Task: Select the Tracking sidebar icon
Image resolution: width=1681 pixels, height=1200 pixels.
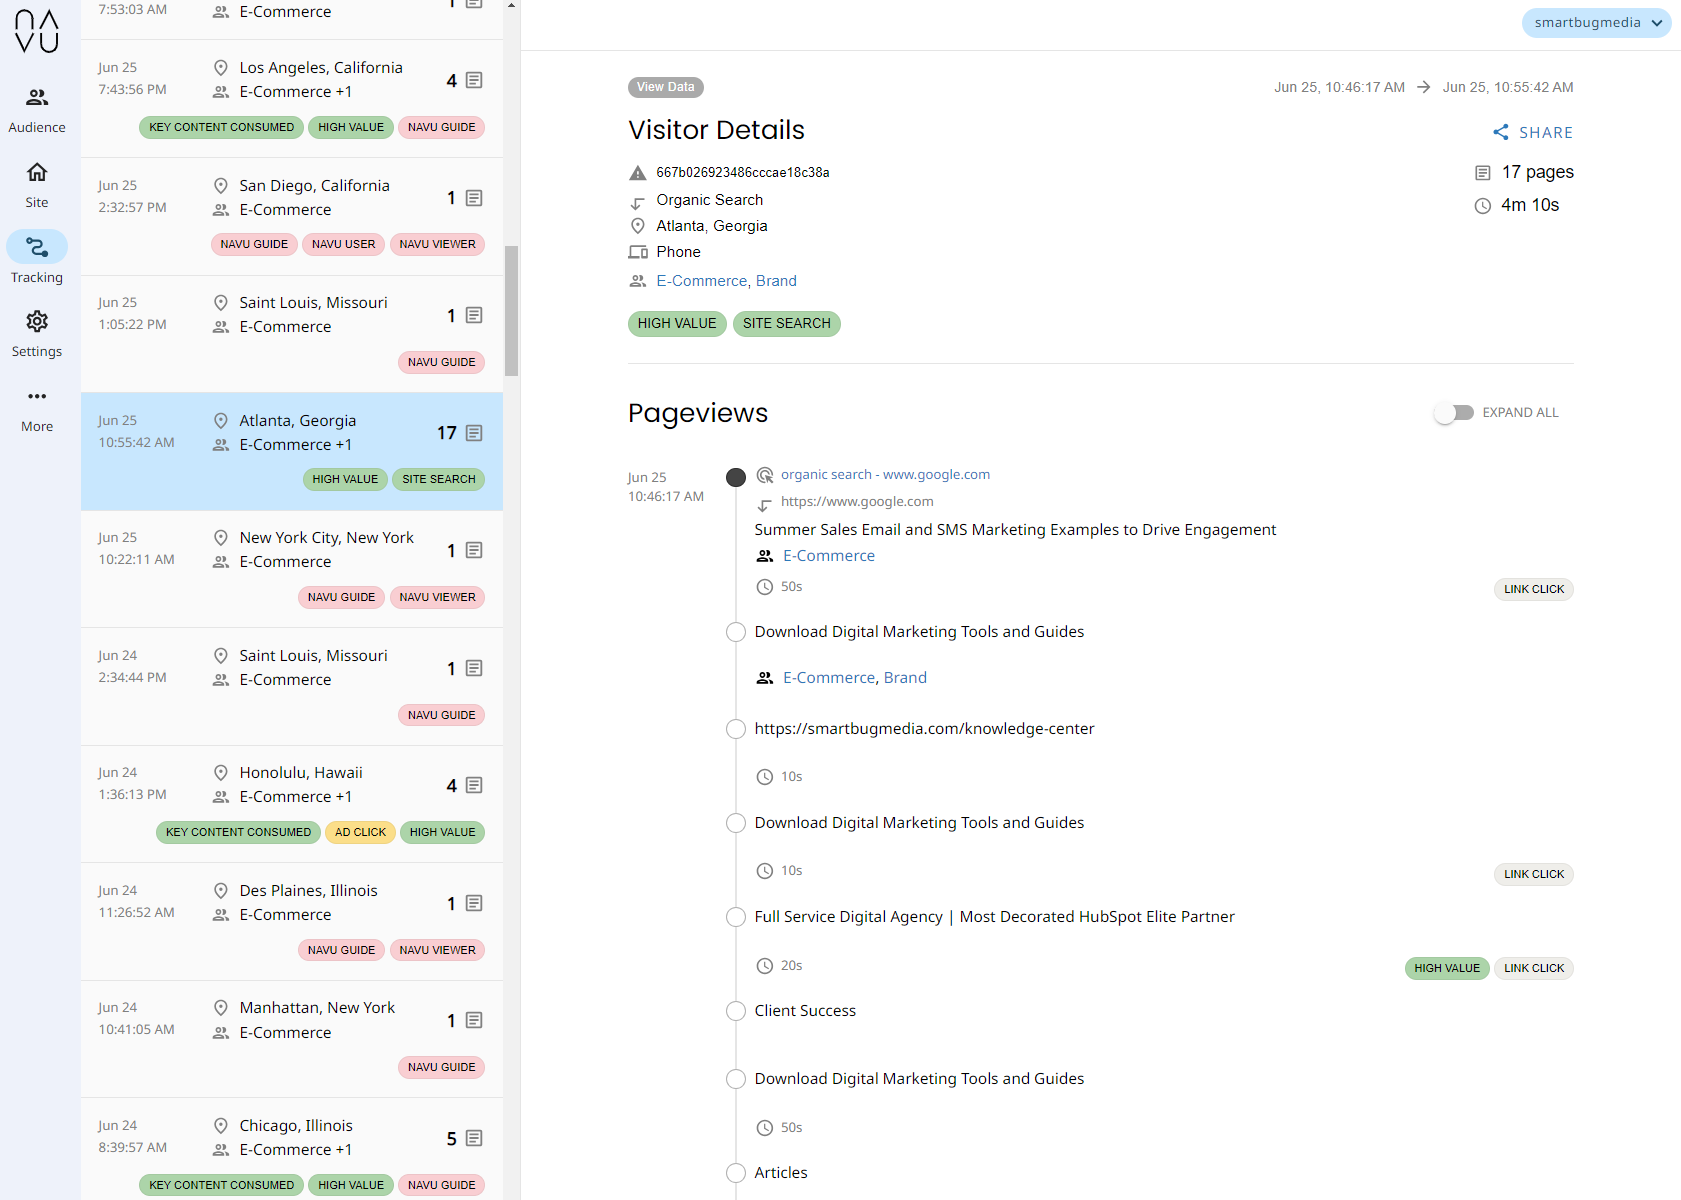Action: [37, 247]
